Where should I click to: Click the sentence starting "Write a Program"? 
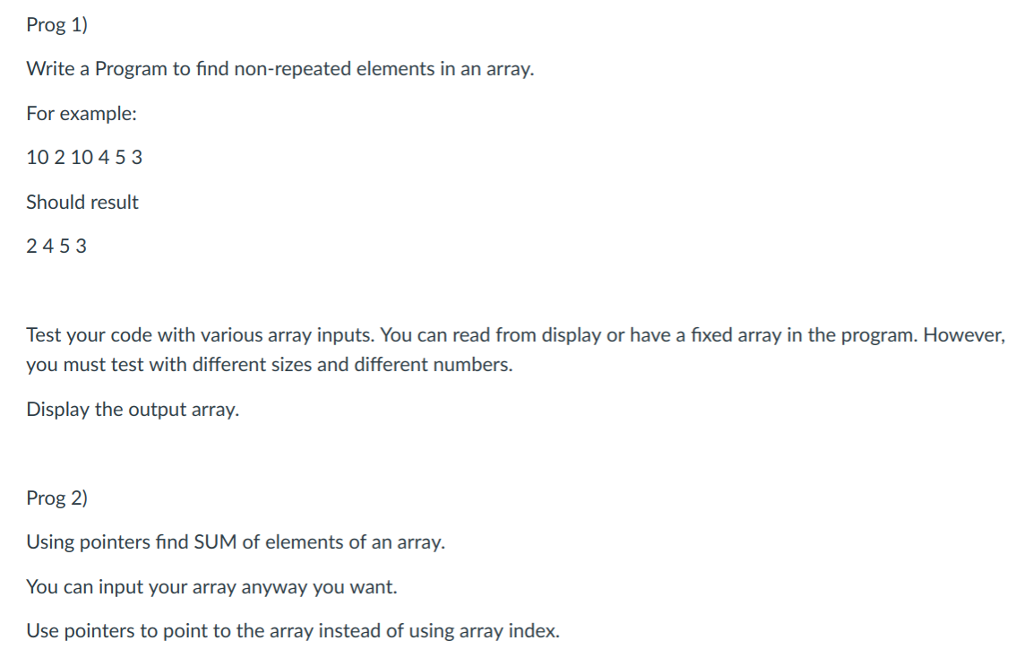(280, 70)
